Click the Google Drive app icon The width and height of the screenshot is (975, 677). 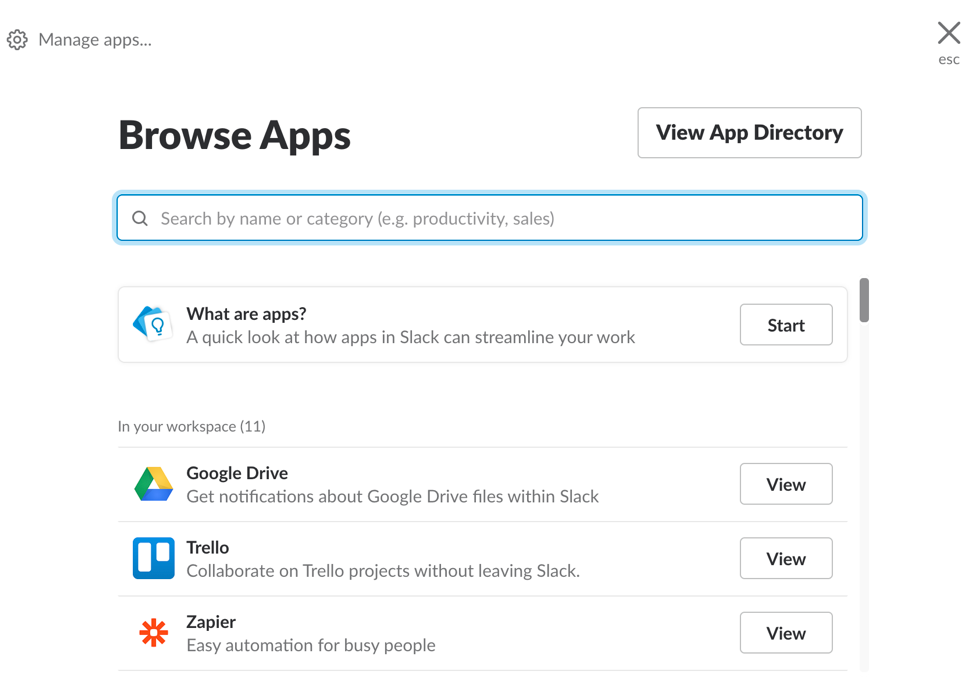153,485
